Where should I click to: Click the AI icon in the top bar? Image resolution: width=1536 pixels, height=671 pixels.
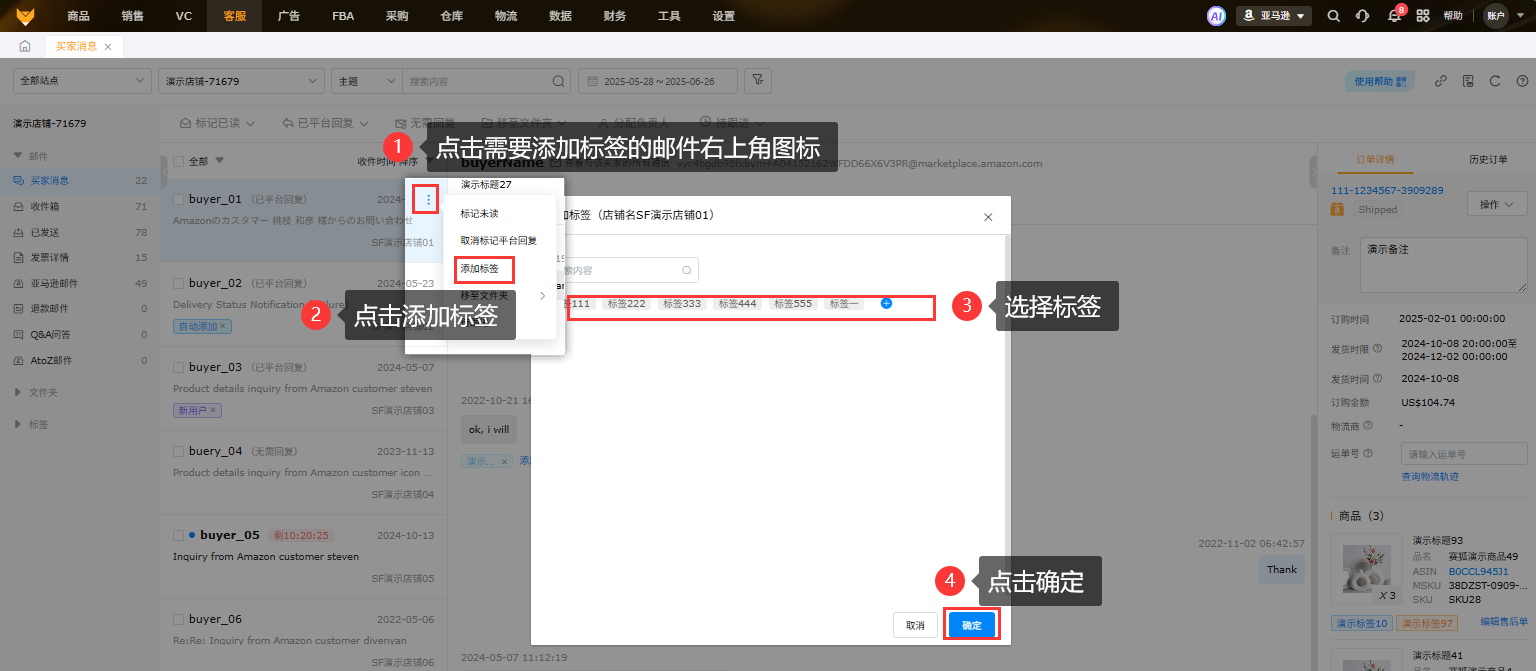1216,15
